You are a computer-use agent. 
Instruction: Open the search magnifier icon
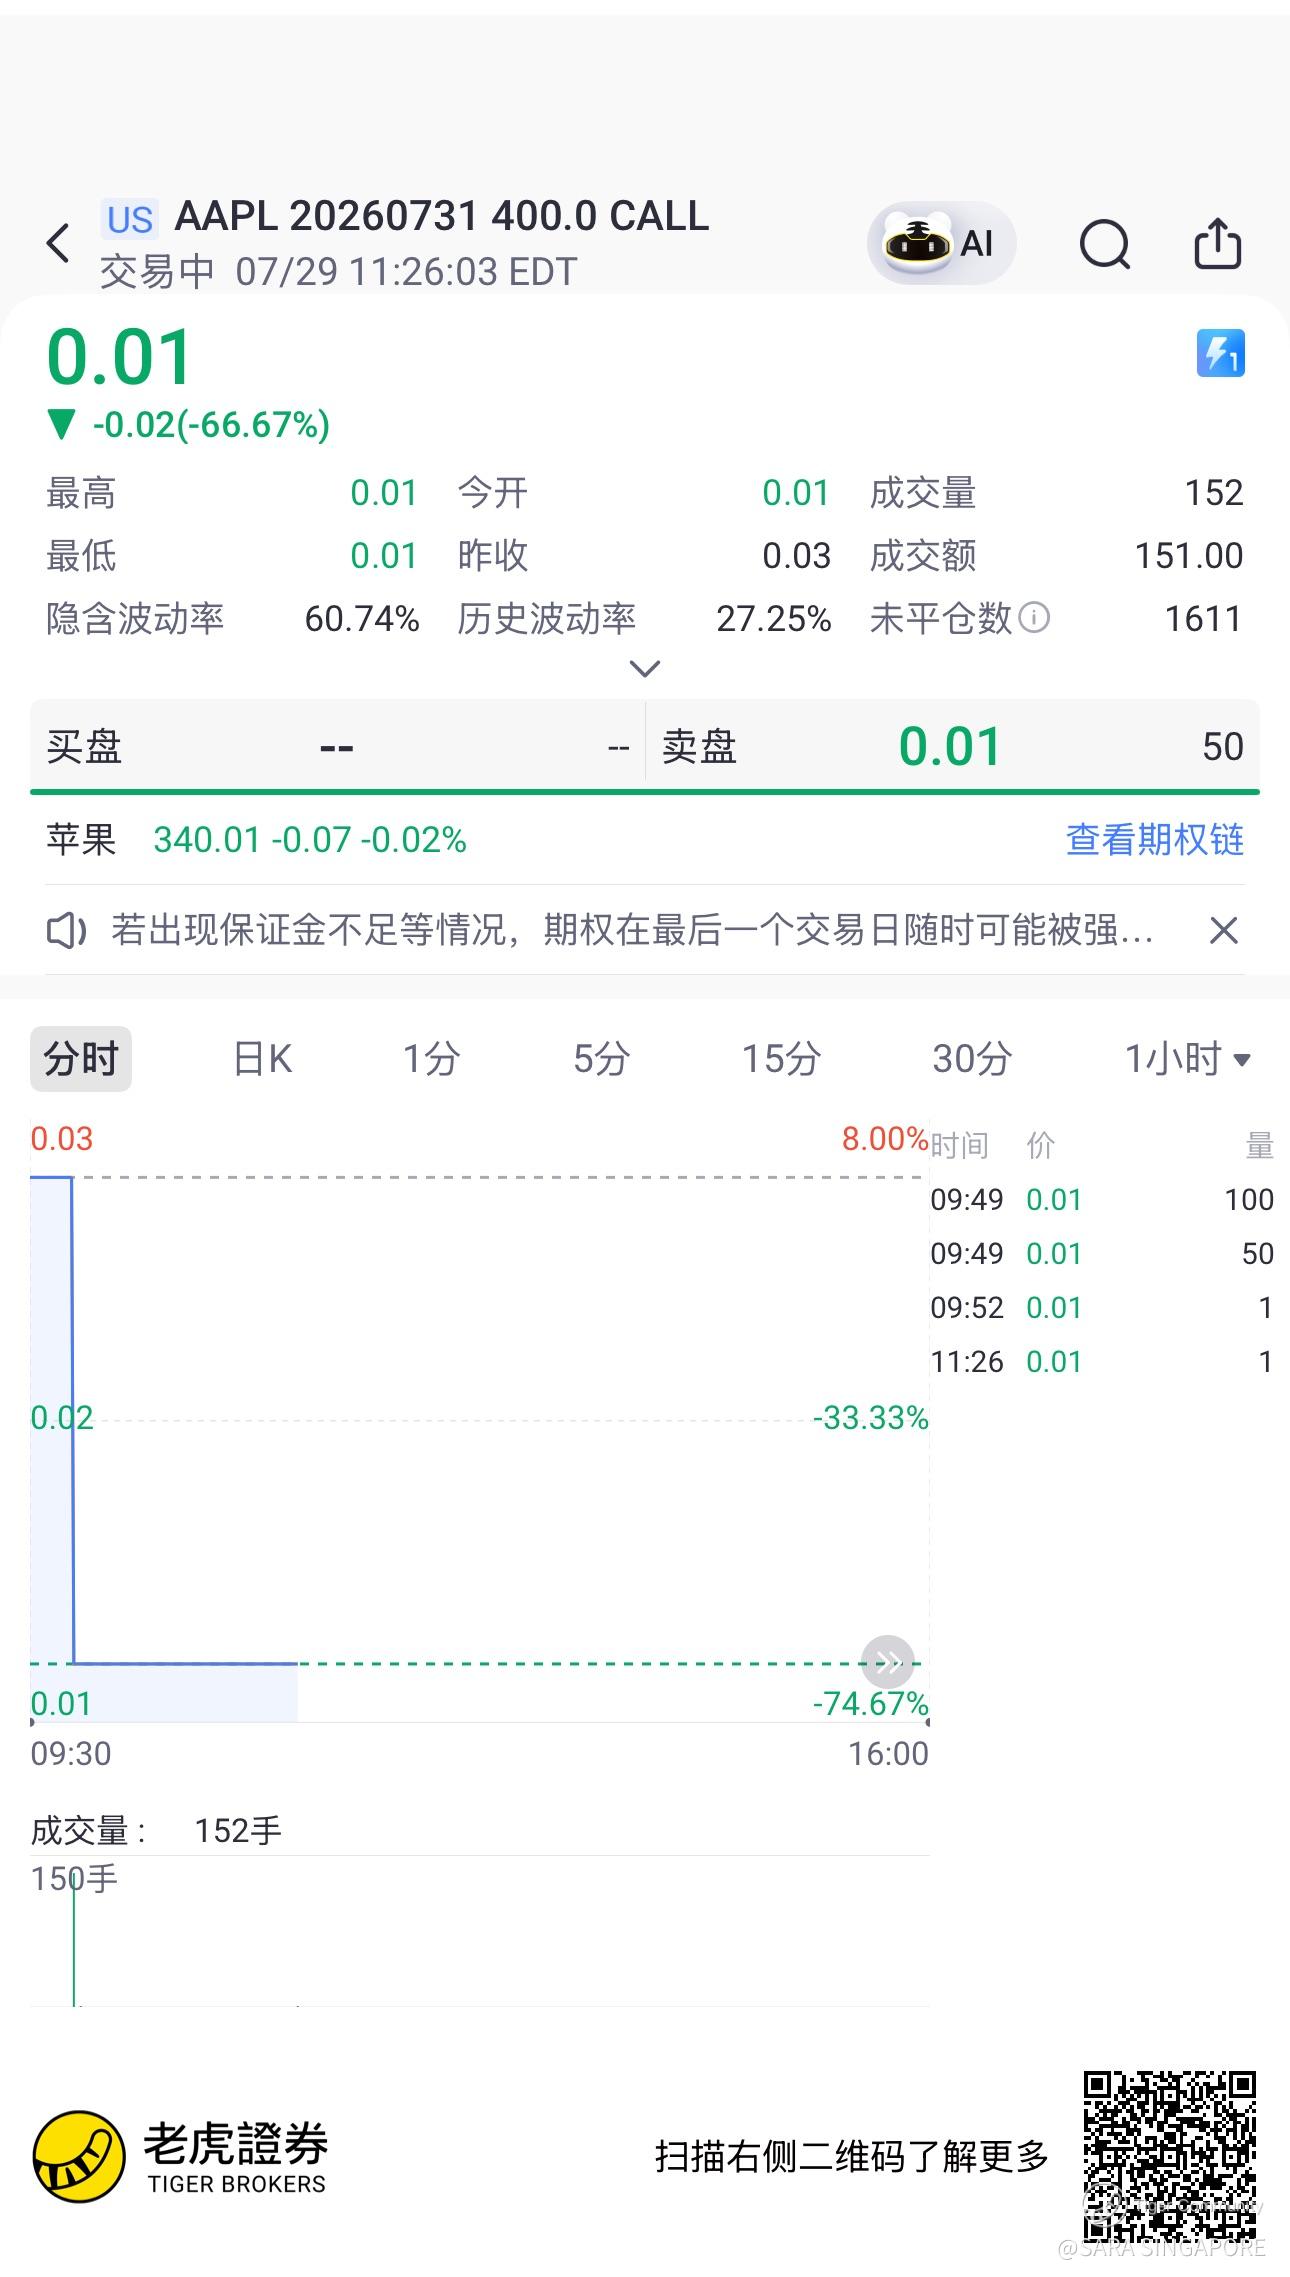1105,243
